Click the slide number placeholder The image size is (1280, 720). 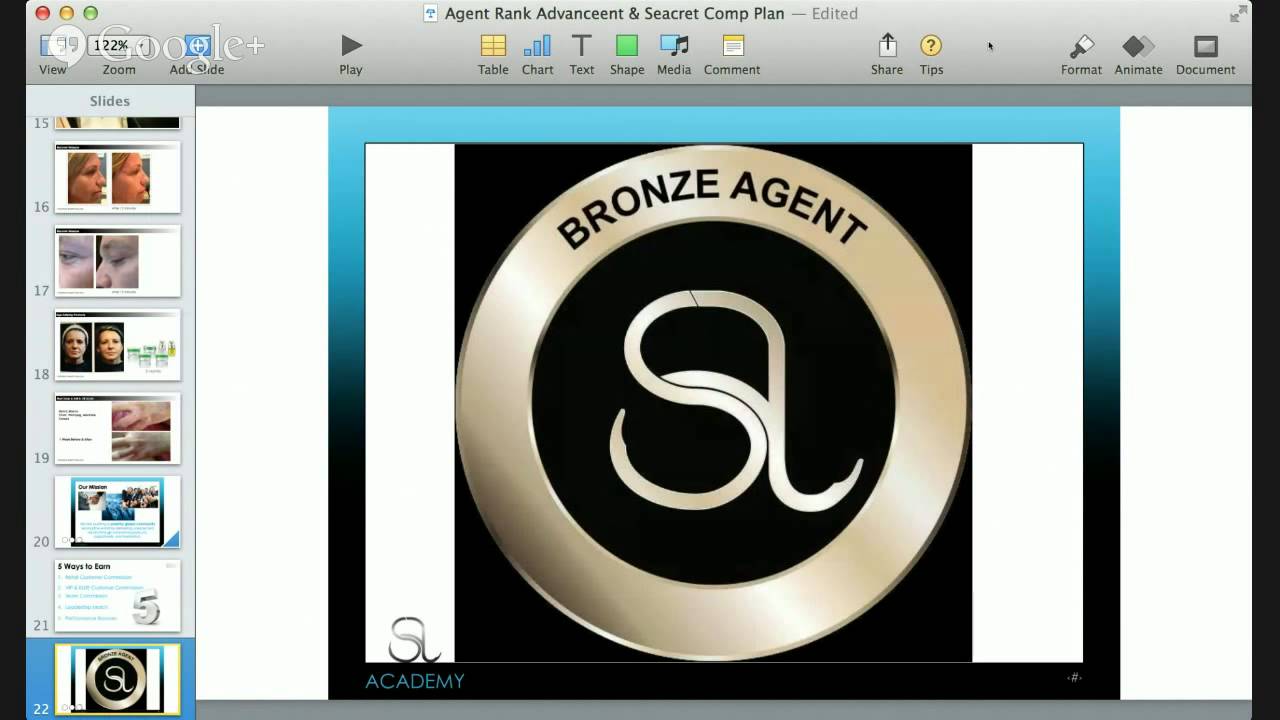pos(1074,677)
